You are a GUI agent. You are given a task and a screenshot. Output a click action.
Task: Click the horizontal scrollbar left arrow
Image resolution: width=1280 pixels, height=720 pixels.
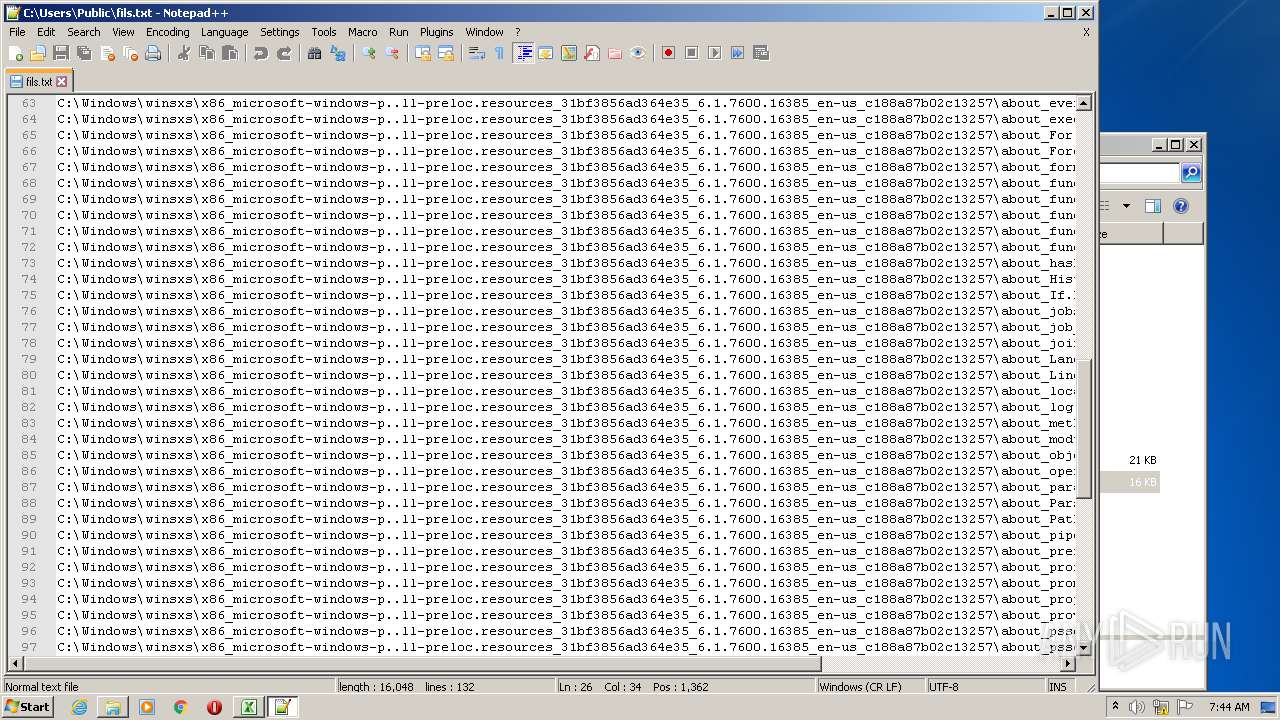coord(15,664)
